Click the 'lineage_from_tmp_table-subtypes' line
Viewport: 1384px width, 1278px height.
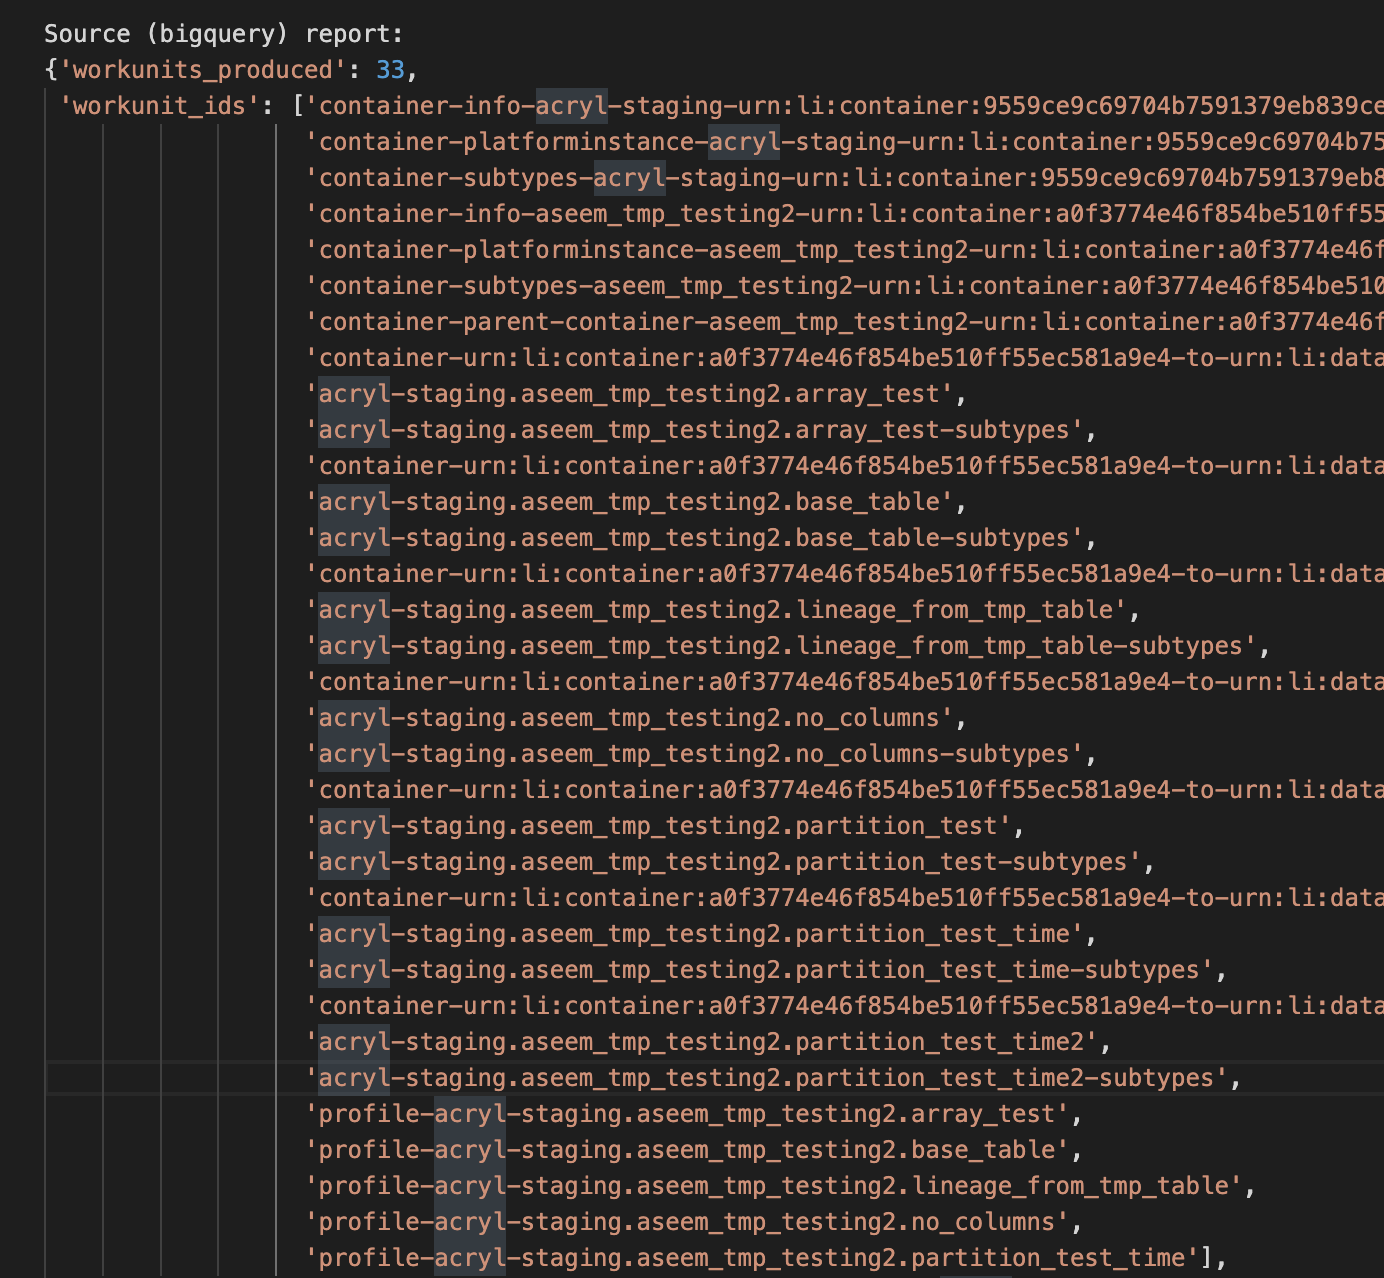coord(788,646)
